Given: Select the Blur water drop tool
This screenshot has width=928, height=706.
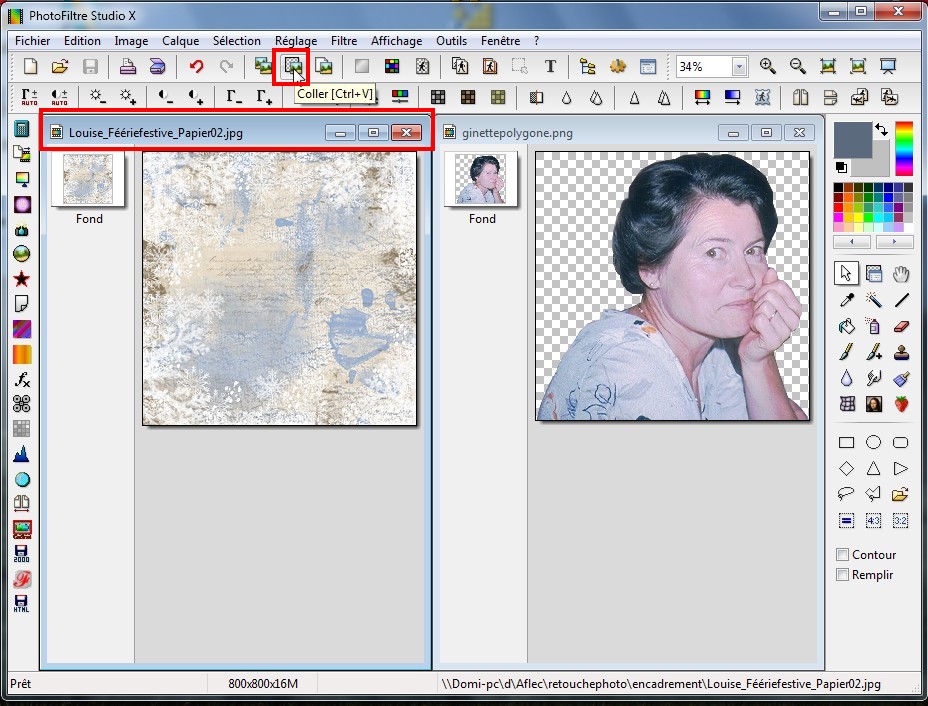Looking at the screenshot, I should (847, 378).
